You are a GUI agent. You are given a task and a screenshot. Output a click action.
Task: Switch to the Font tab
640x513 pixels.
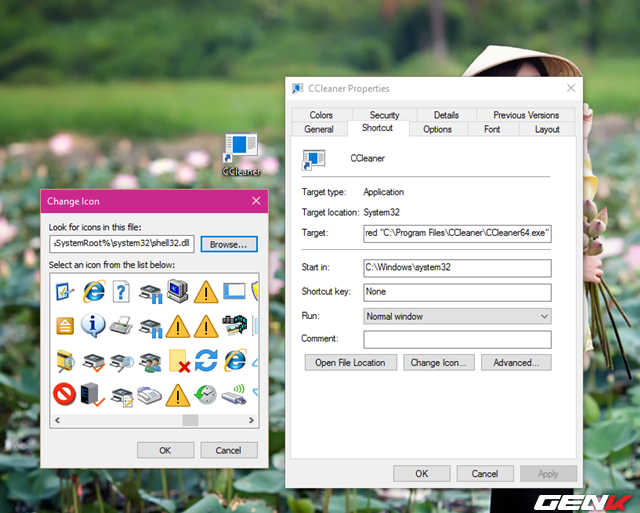[x=492, y=129]
